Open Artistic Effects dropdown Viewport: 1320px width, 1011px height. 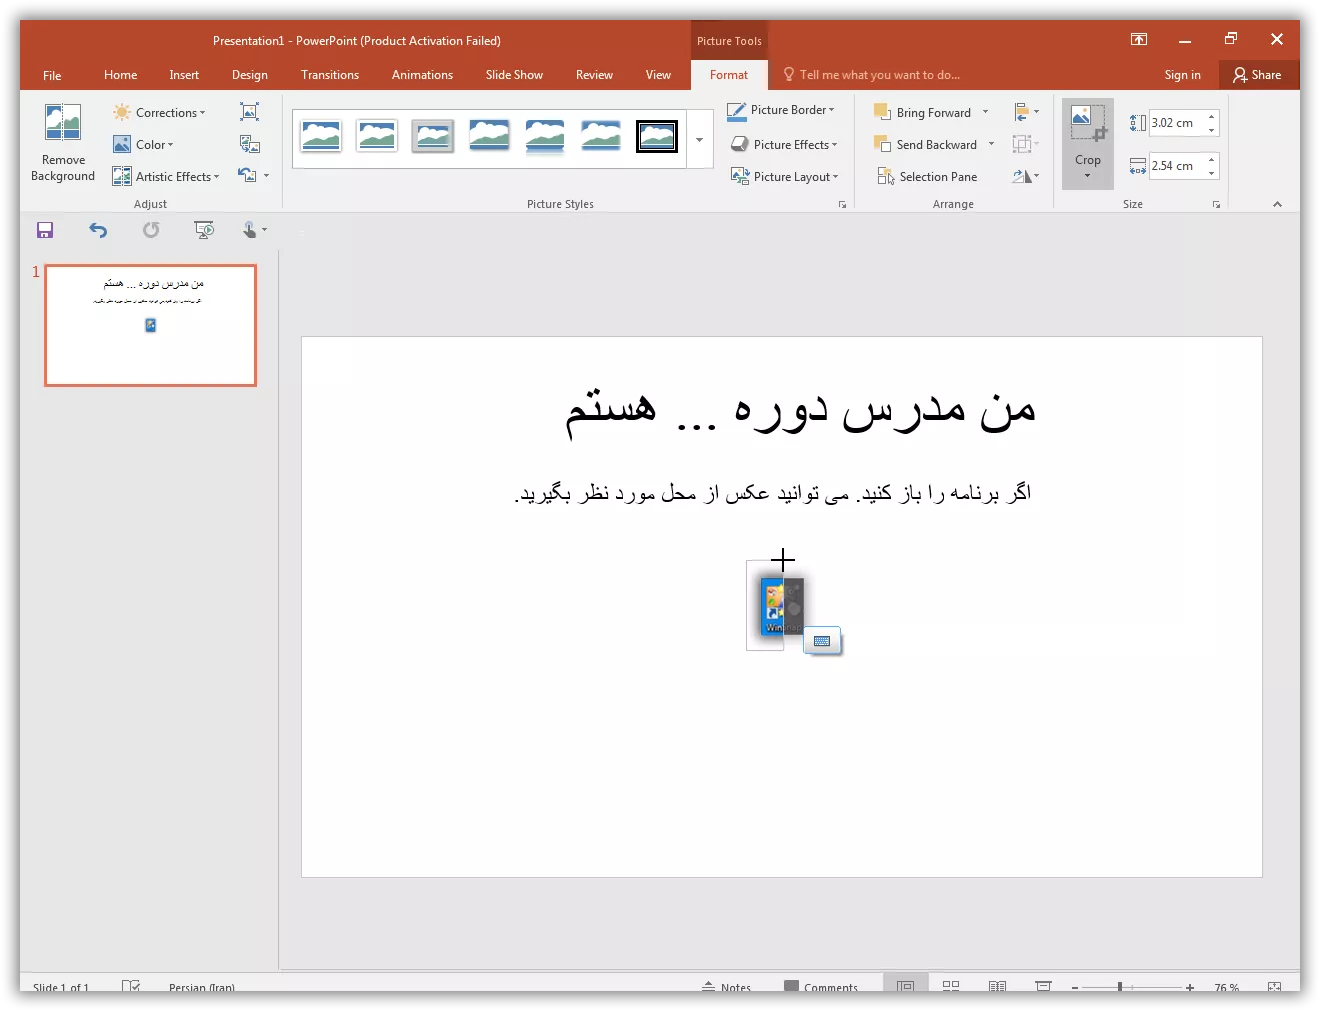click(x=166, y=177)
